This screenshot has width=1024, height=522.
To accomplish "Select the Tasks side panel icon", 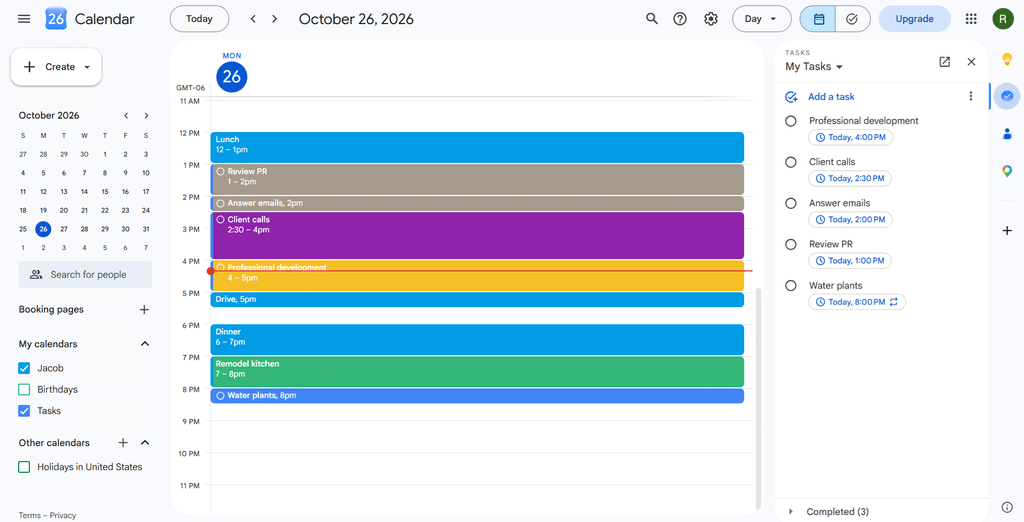I will tap(1007, 96).
